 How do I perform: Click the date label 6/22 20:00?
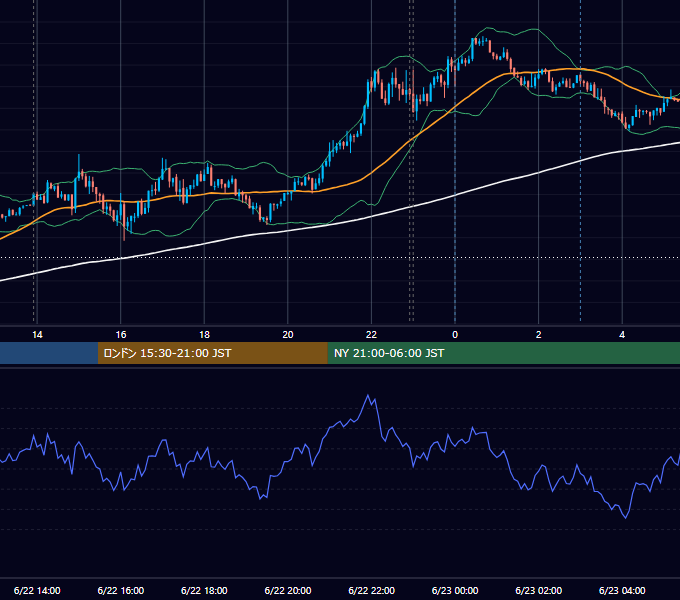[x=288, y=590]
